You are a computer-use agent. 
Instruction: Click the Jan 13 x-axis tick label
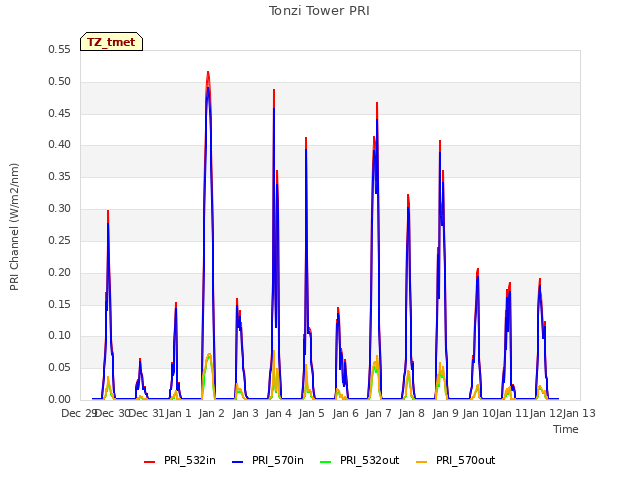[x=579, y=413]
